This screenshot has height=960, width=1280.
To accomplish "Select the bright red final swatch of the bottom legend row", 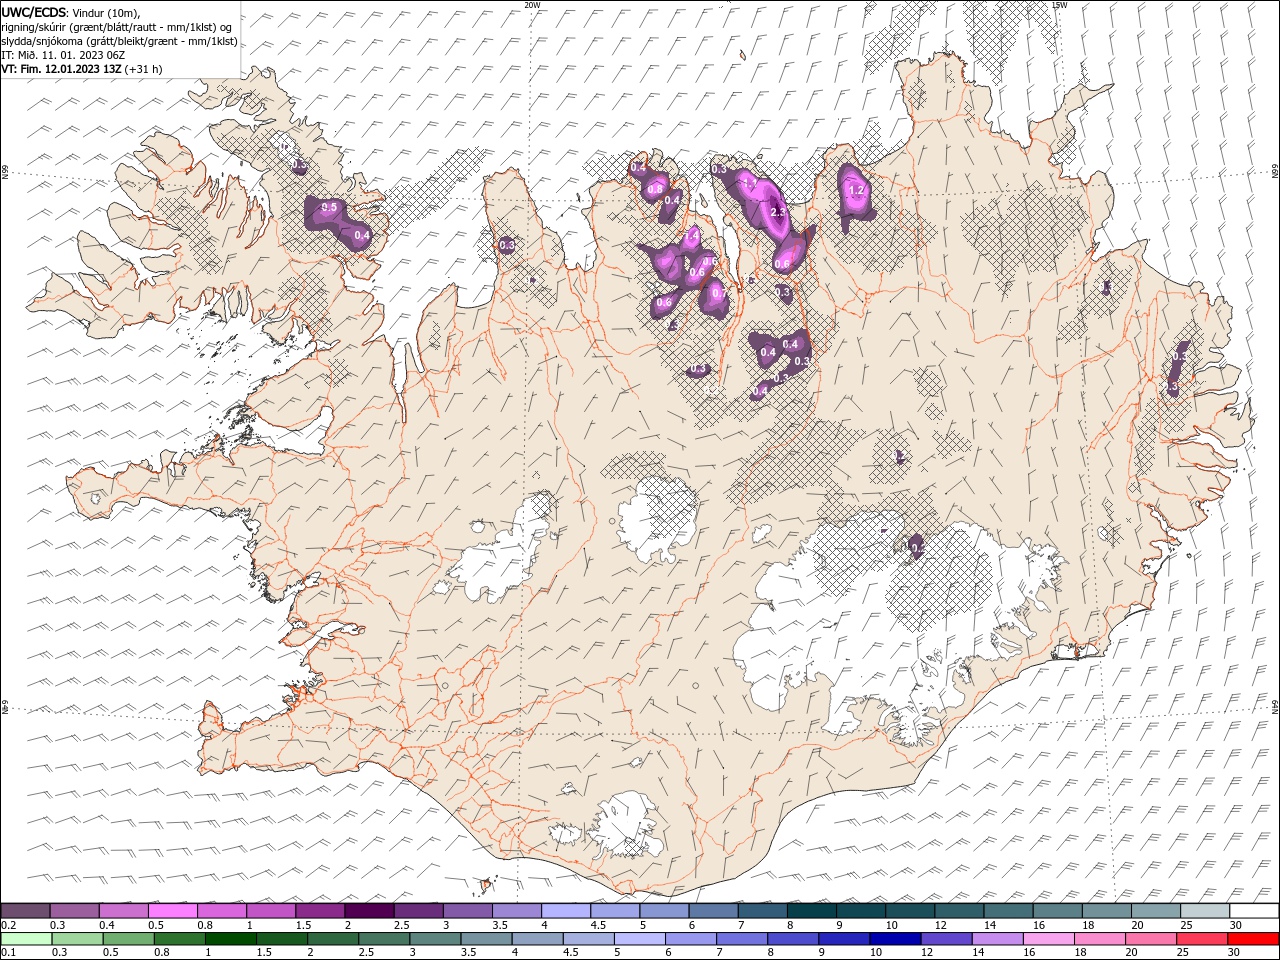I will point(1253,939).
